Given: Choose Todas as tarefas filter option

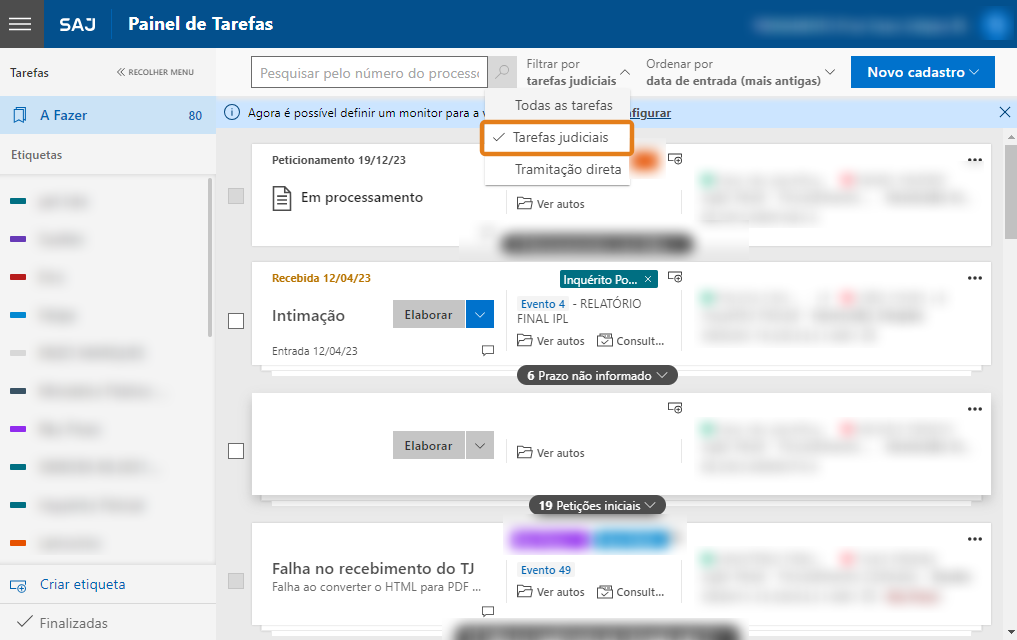Looking at the screenshot, I should (x=563, y=105).
